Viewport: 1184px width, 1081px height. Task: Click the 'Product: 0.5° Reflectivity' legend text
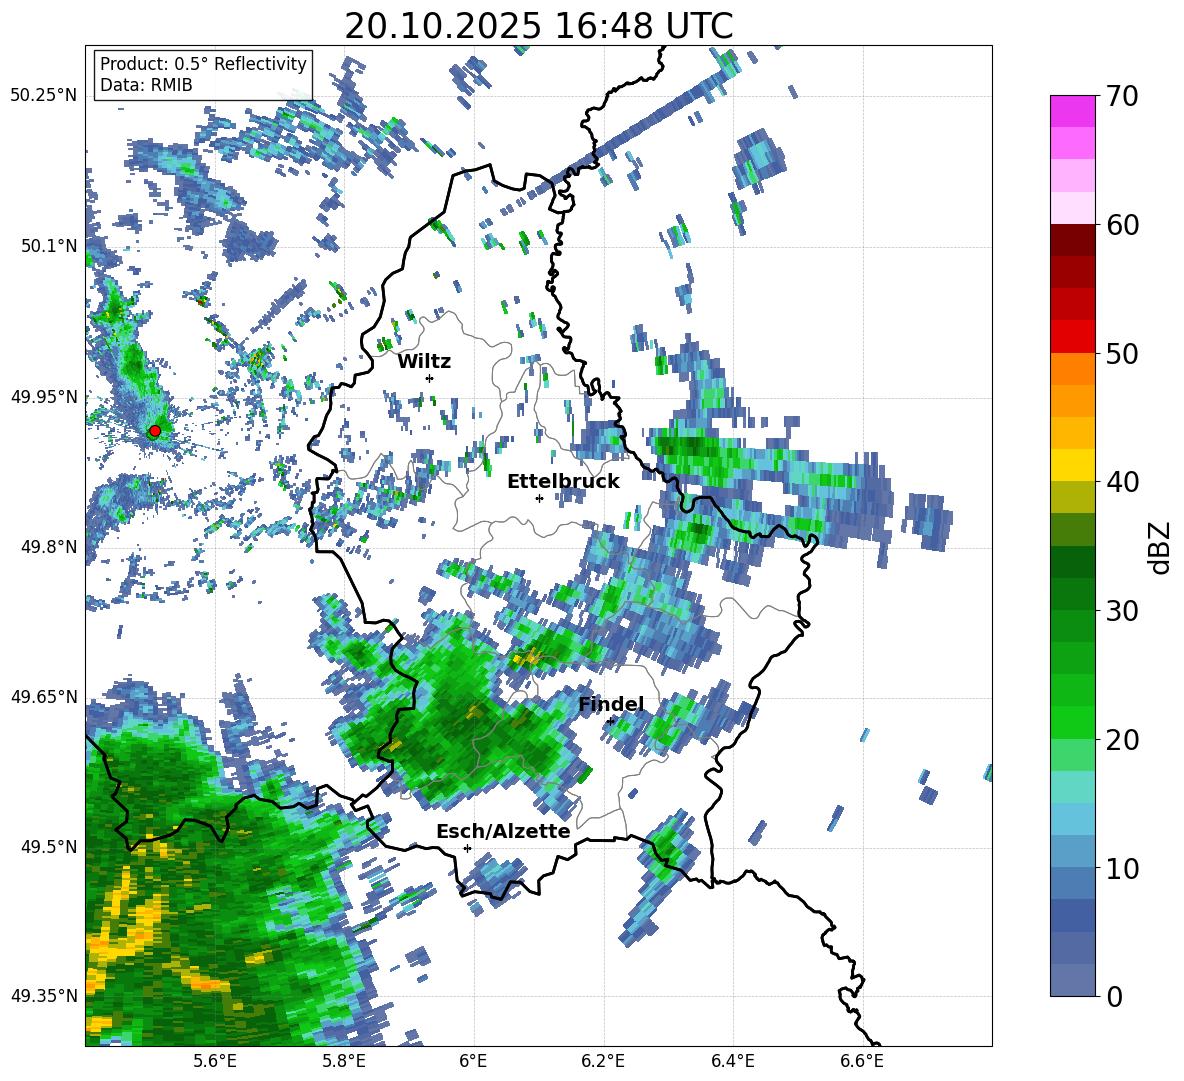(x=203, y=64)
